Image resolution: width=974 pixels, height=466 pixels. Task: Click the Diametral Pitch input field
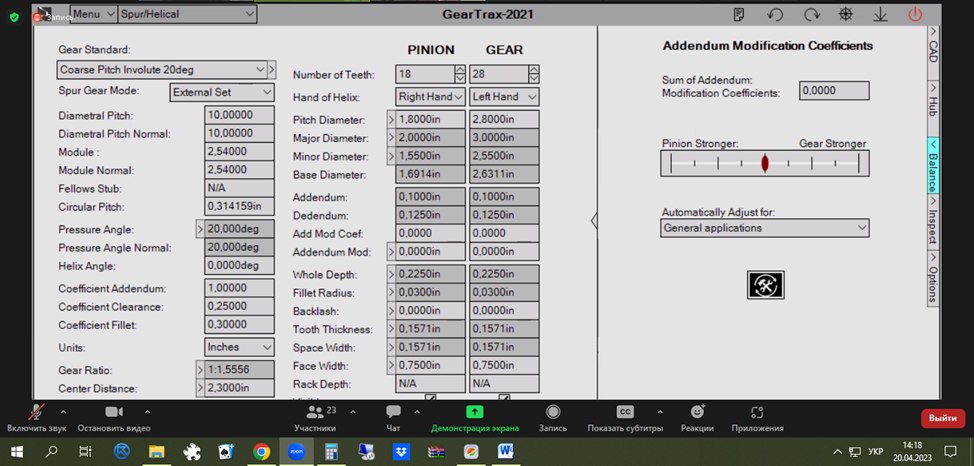pyautogui.click(x=239, y=115)
